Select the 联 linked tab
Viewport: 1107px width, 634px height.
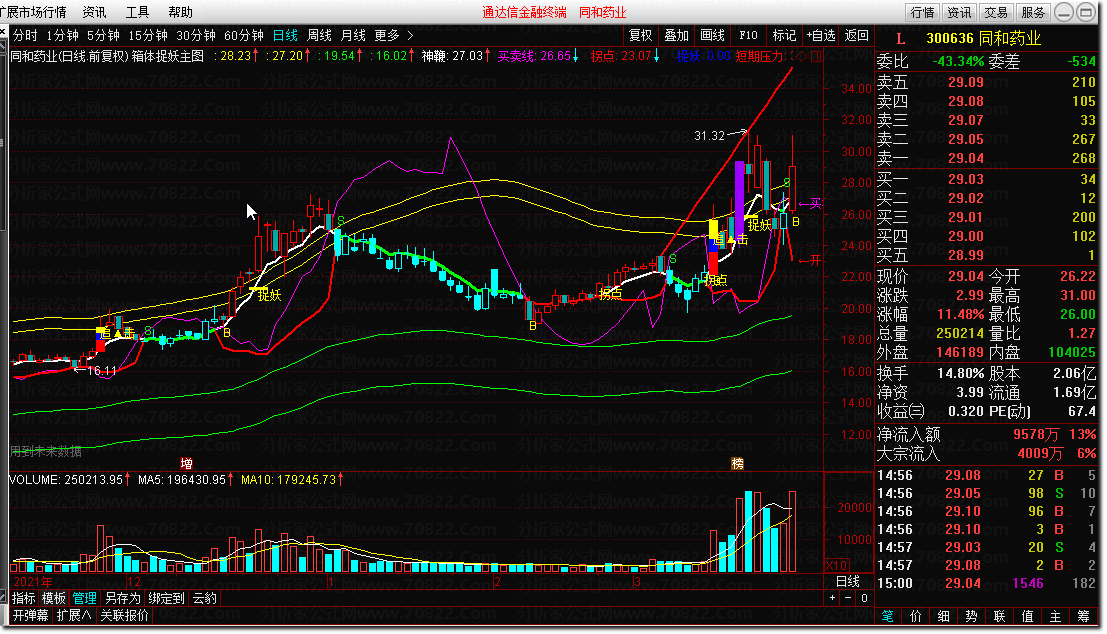pos(1000,616)
